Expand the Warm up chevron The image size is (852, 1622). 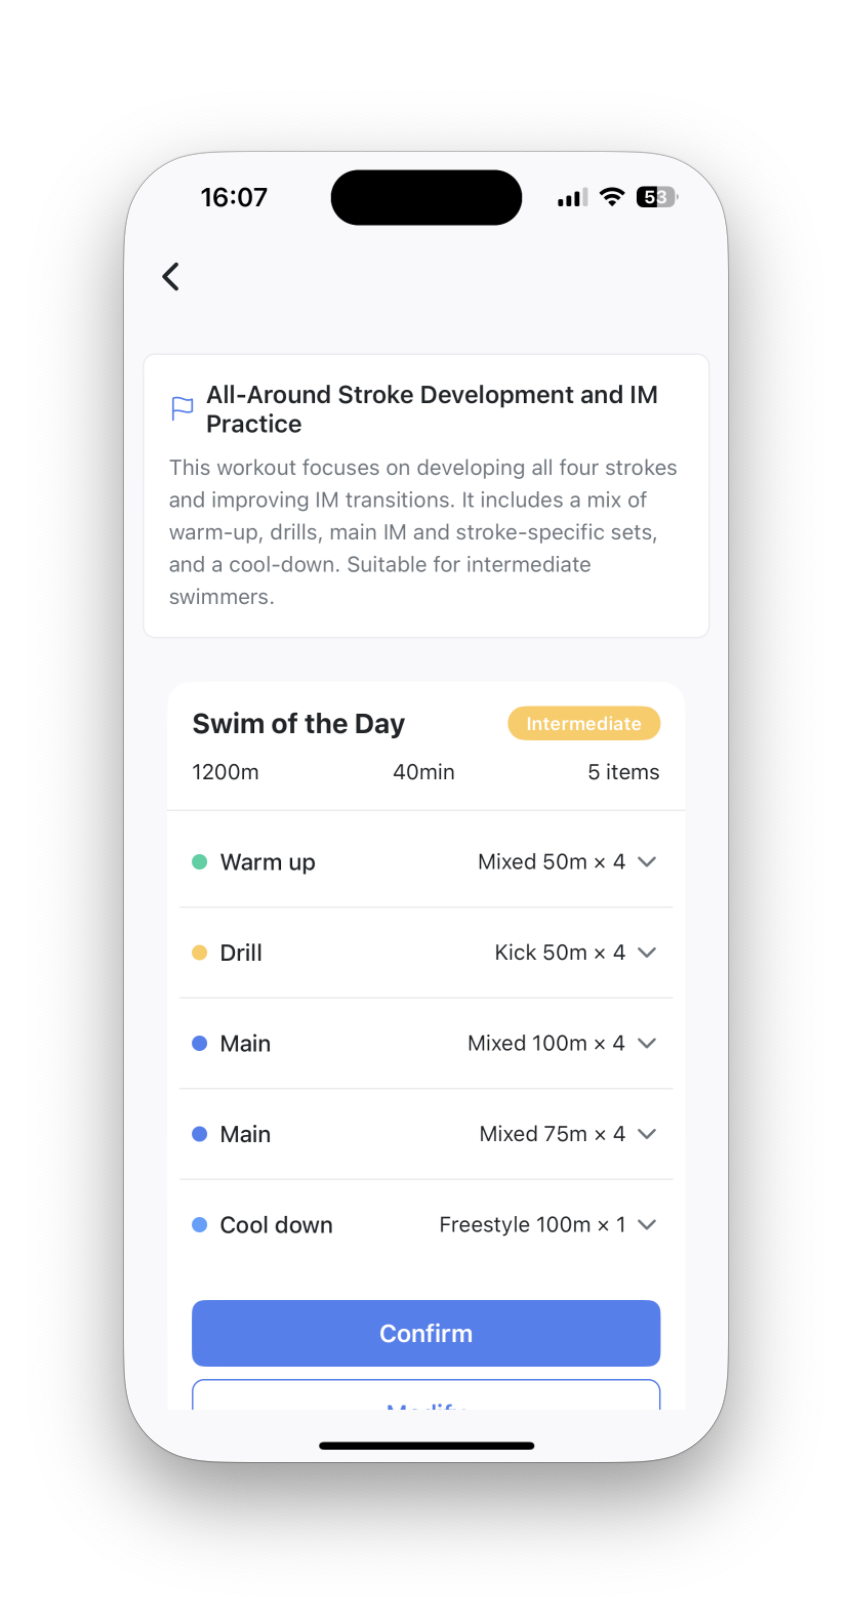[x=647, y=862]
